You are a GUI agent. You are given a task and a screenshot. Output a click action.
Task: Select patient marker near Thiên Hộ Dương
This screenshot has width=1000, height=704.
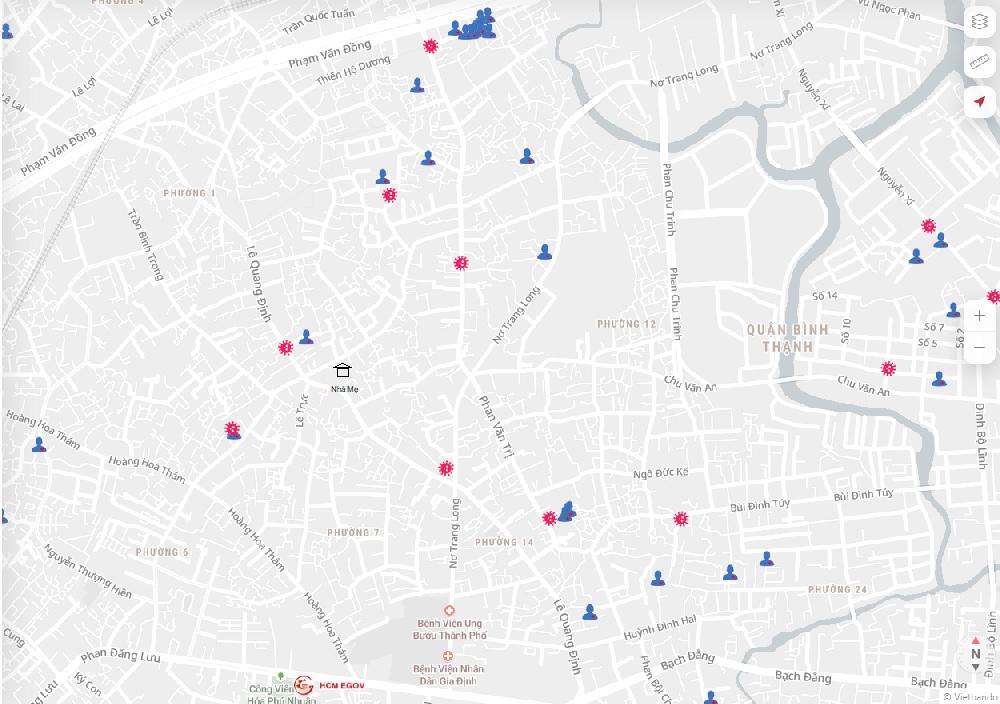tap(417, 85)
